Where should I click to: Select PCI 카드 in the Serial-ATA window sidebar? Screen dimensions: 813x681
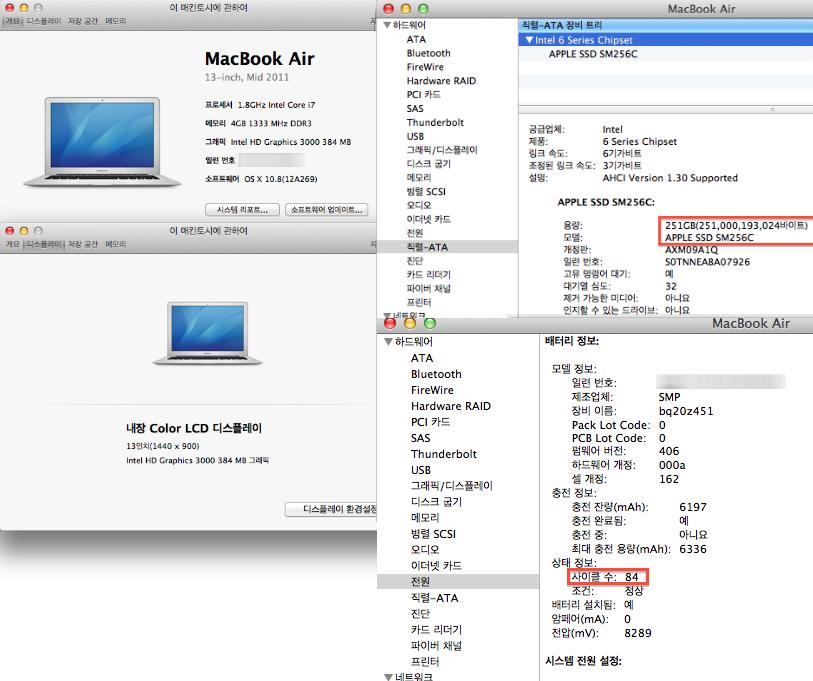pos(424,94)
